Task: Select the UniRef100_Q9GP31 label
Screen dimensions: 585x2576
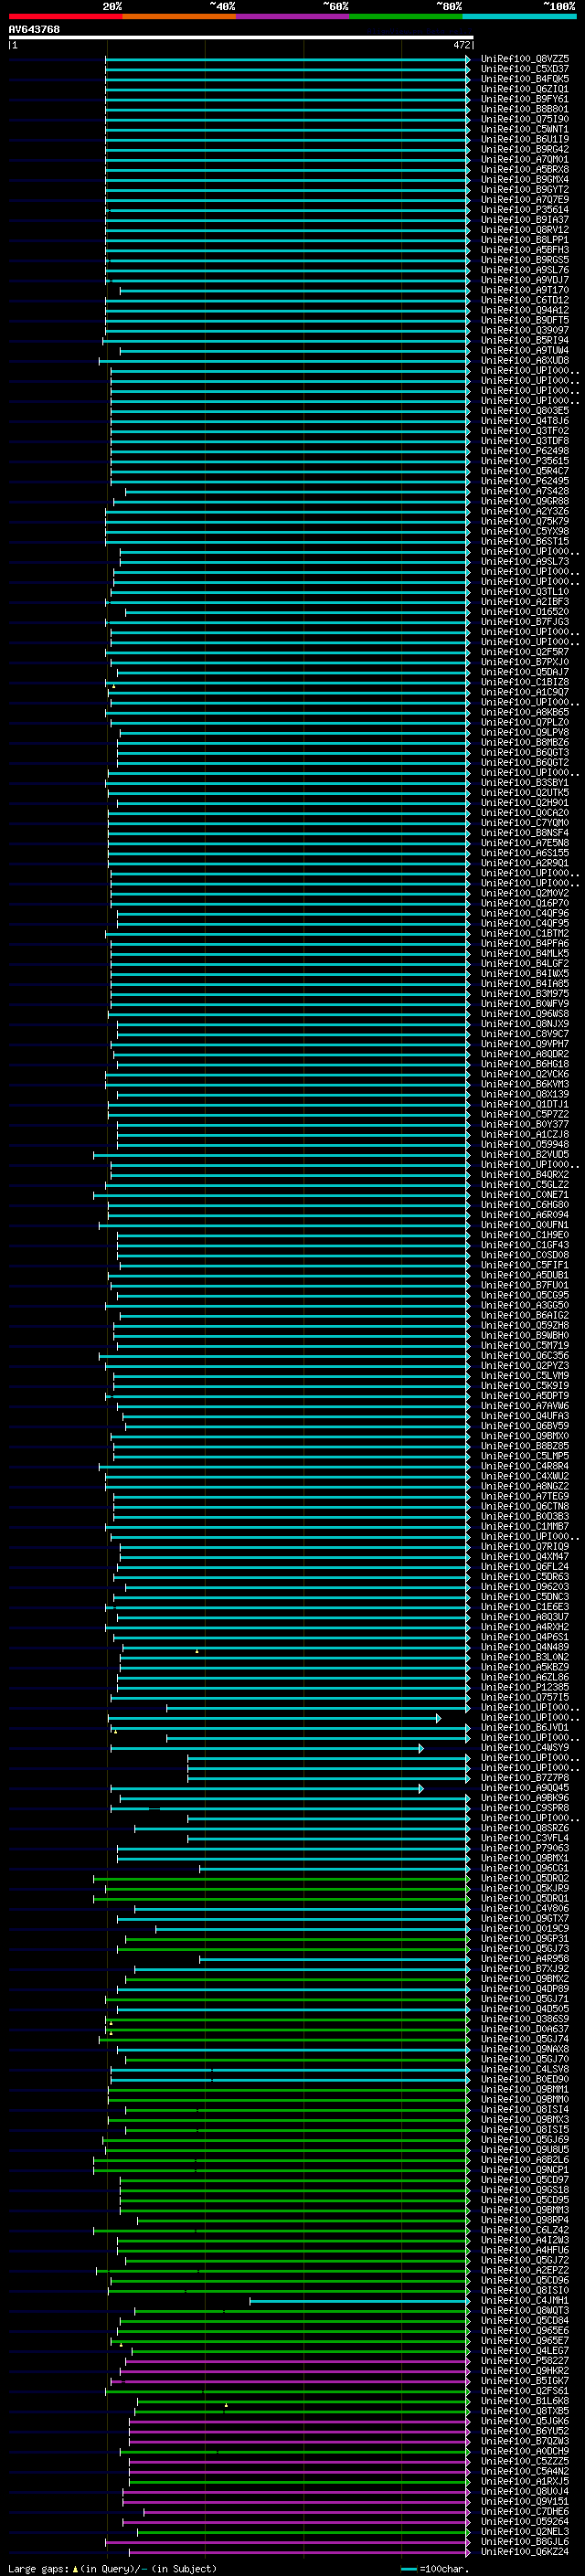Action: coord(525,1938)
